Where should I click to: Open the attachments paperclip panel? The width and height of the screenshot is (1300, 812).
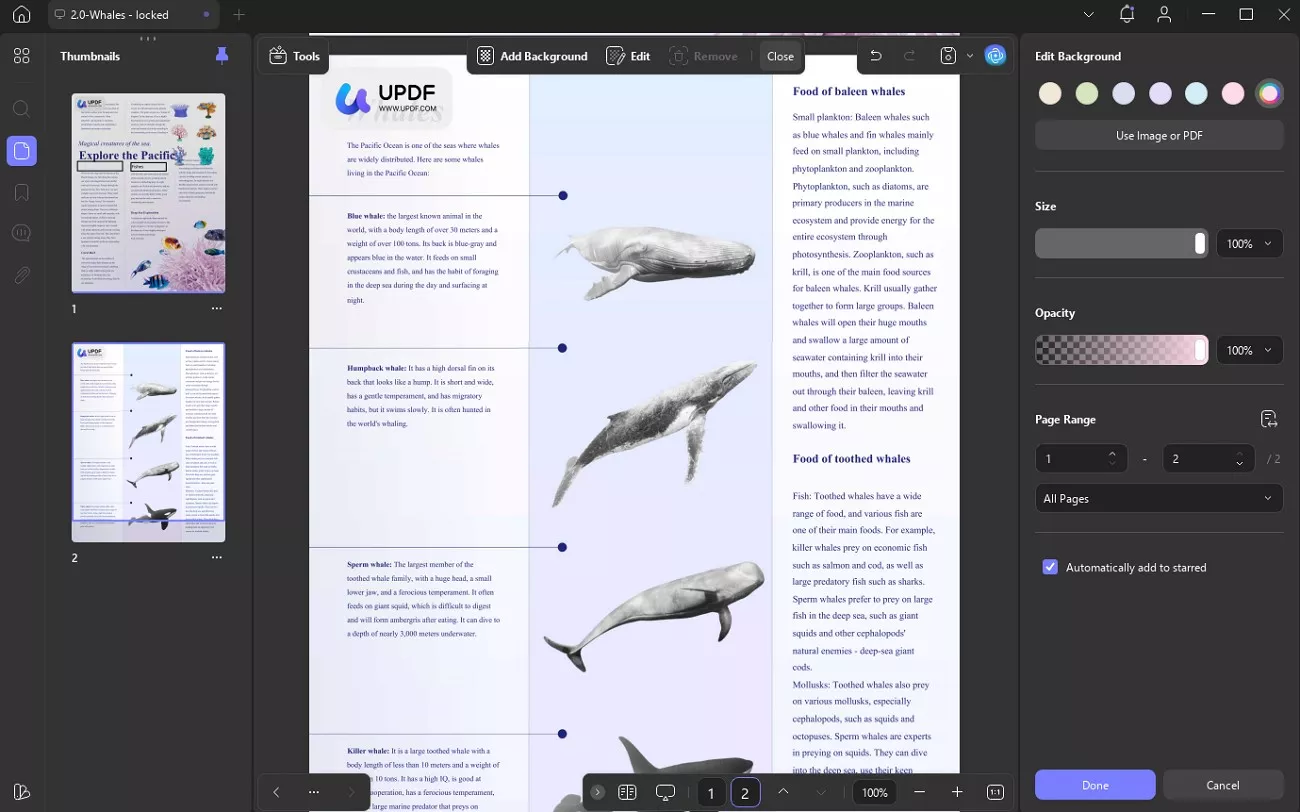(22, 275)
